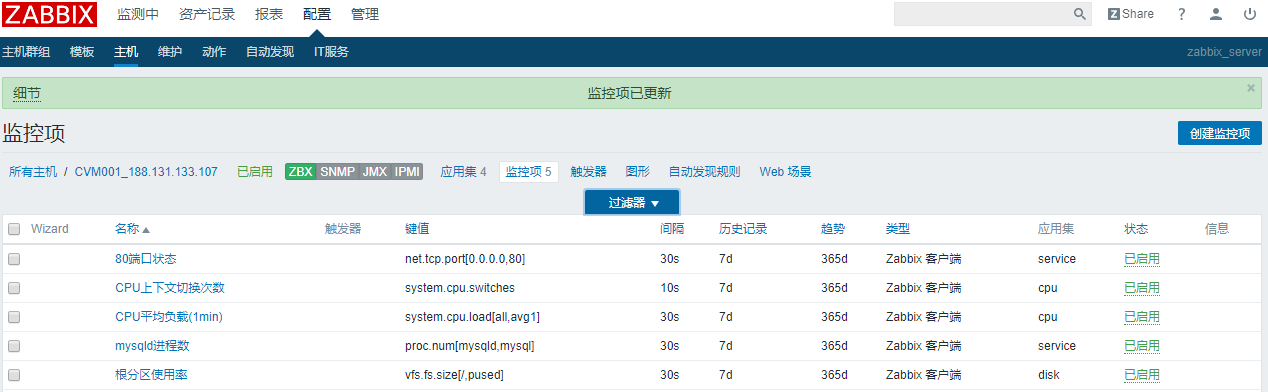
Task: Open the help question mark icon
Action: (x=1182, y=14)
